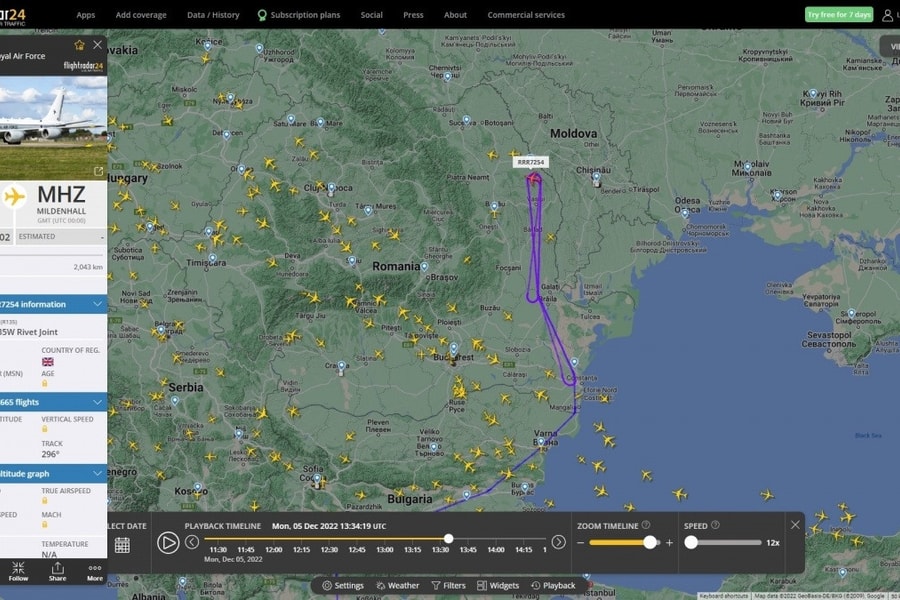Screen dimensions: 900x600
Task: Go to Subscription plans
Action: (298, 15)
